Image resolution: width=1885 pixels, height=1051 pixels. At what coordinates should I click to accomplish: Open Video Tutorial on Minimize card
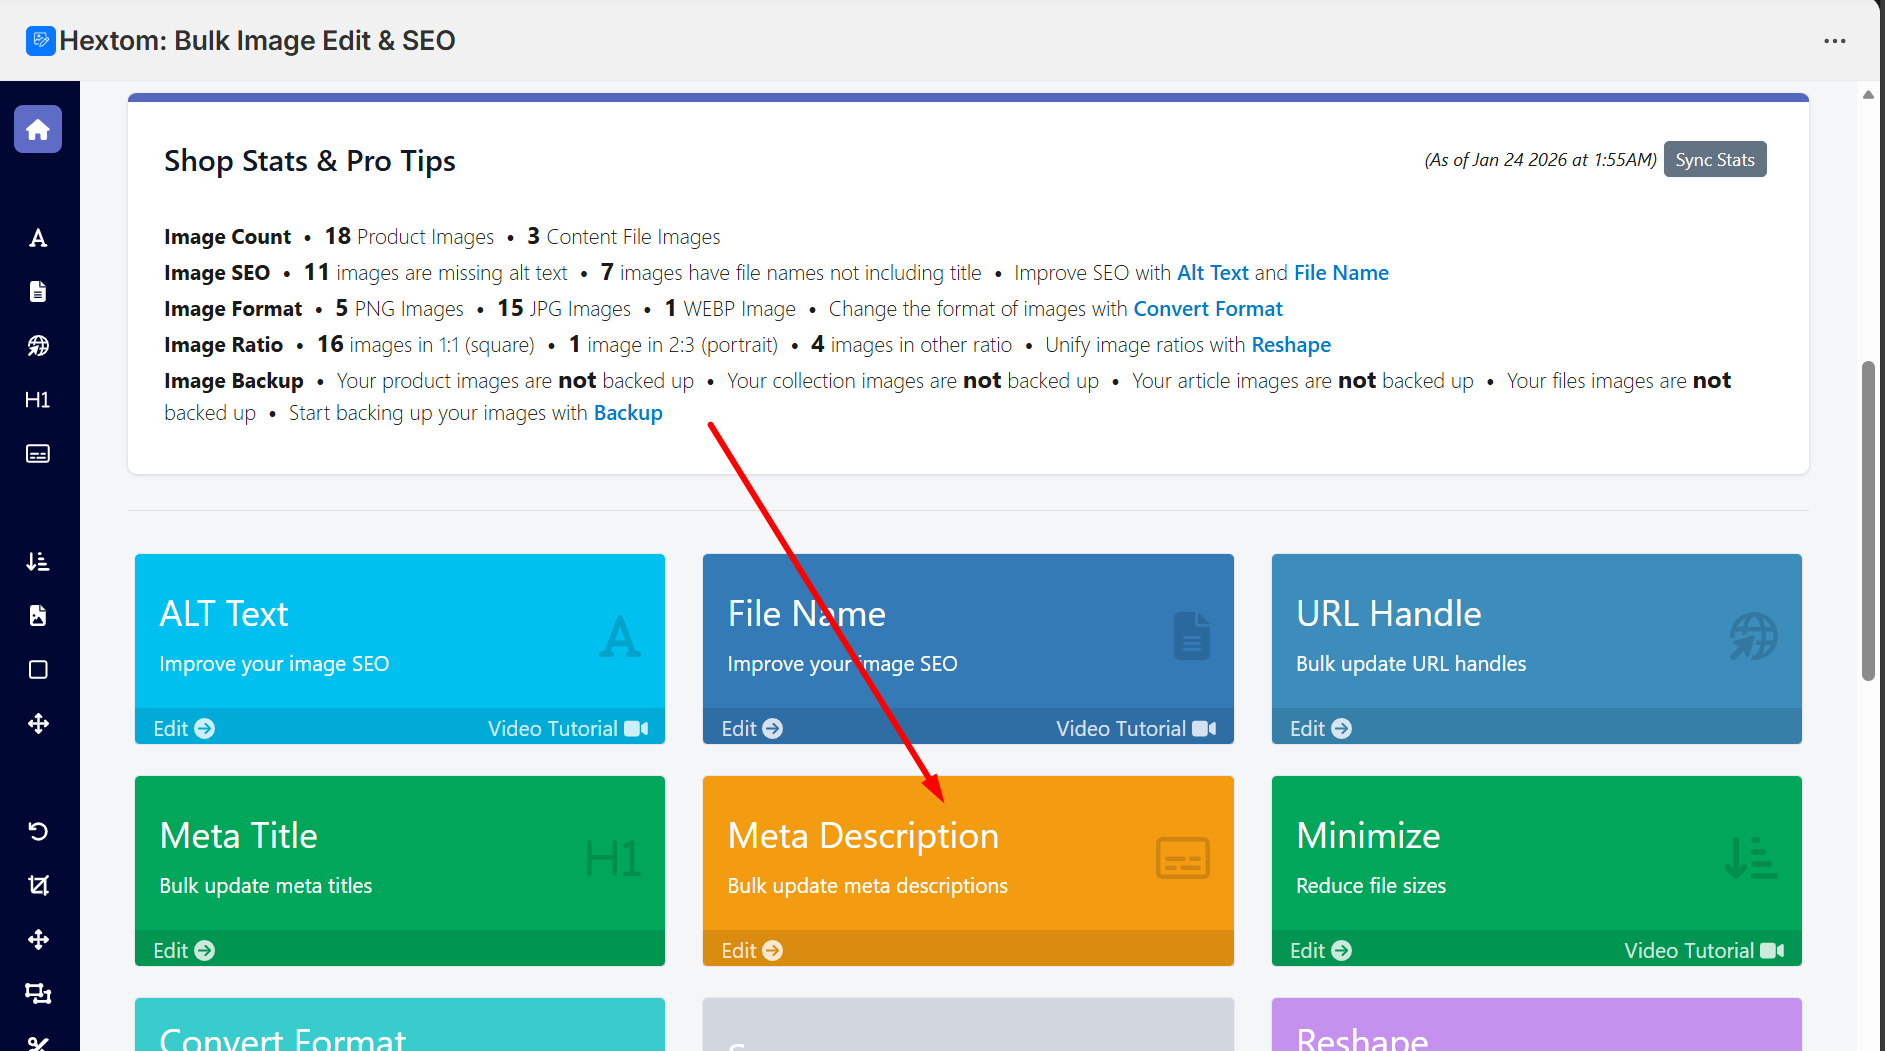pyautogui.click(x=1704, y=951)
